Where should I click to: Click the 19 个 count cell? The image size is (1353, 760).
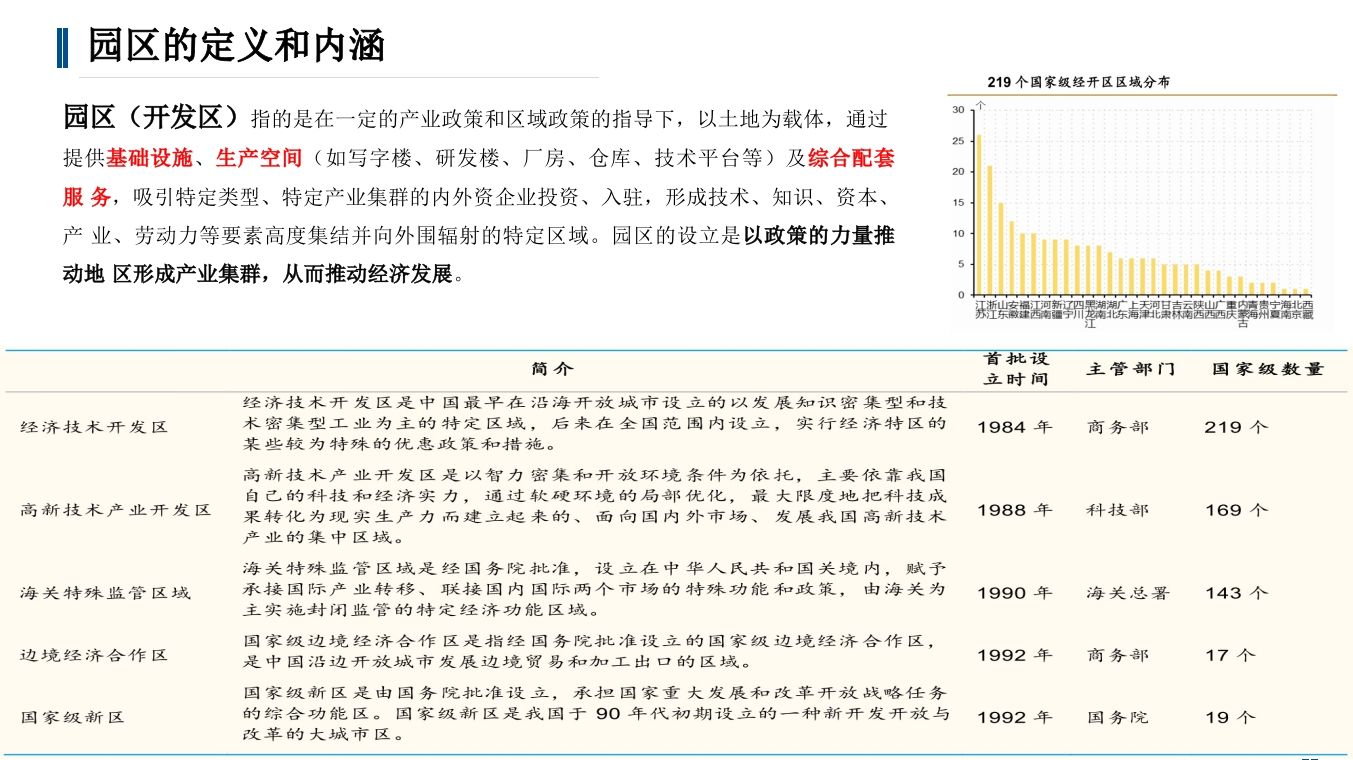click(x=1230, y=717)
